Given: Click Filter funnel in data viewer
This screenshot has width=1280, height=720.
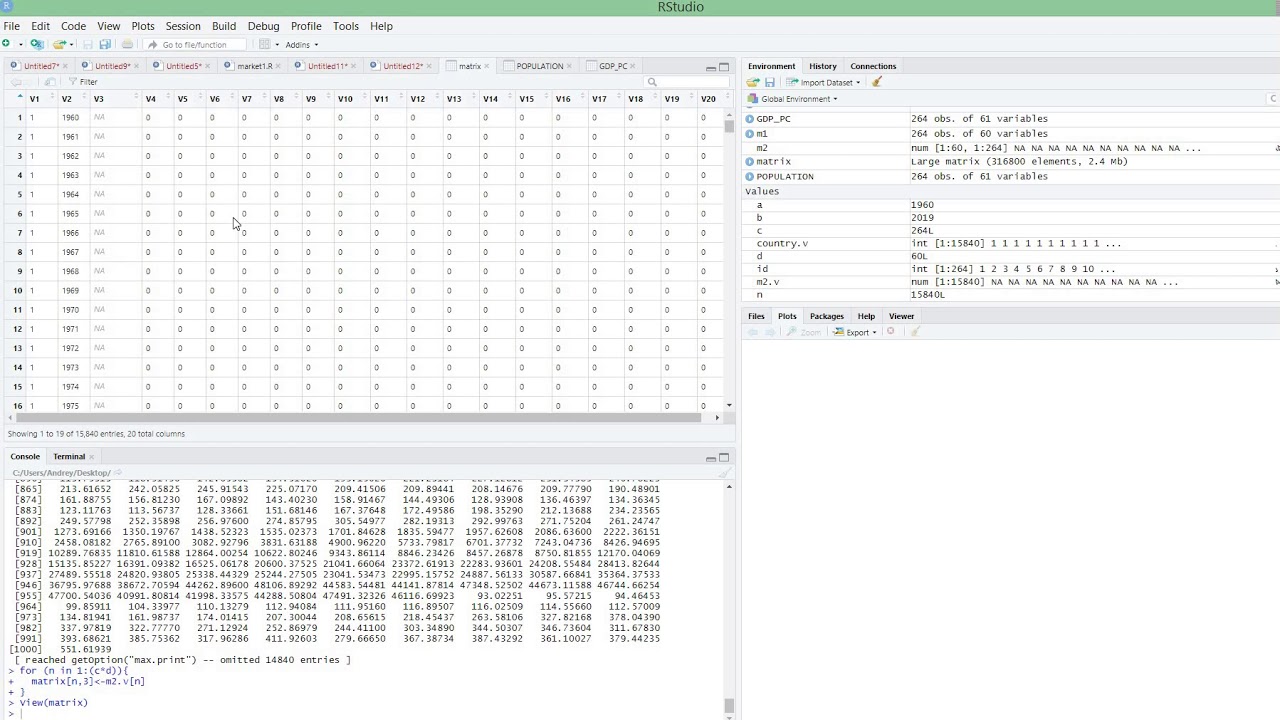Looking at the screenshot, I should tap(83, 82).
